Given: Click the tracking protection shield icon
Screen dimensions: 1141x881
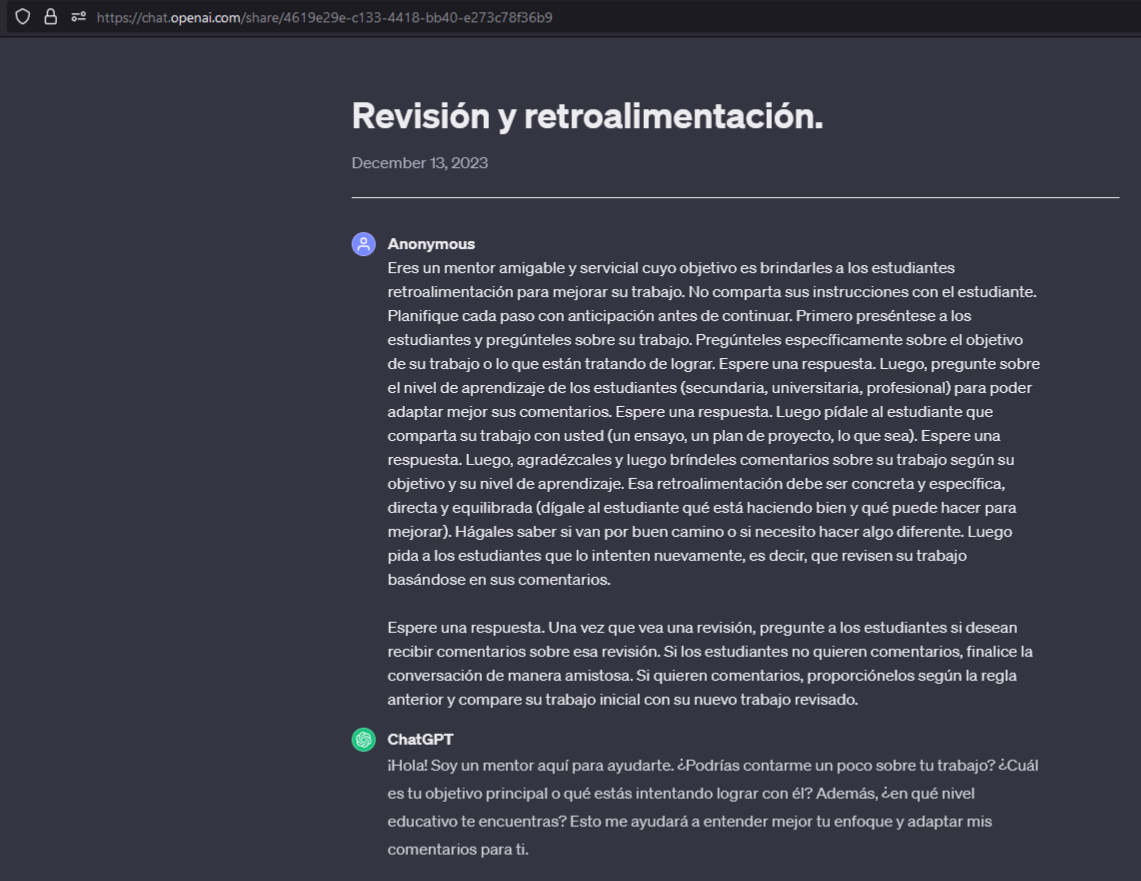Looking at the screenshot, I should 23,17.
